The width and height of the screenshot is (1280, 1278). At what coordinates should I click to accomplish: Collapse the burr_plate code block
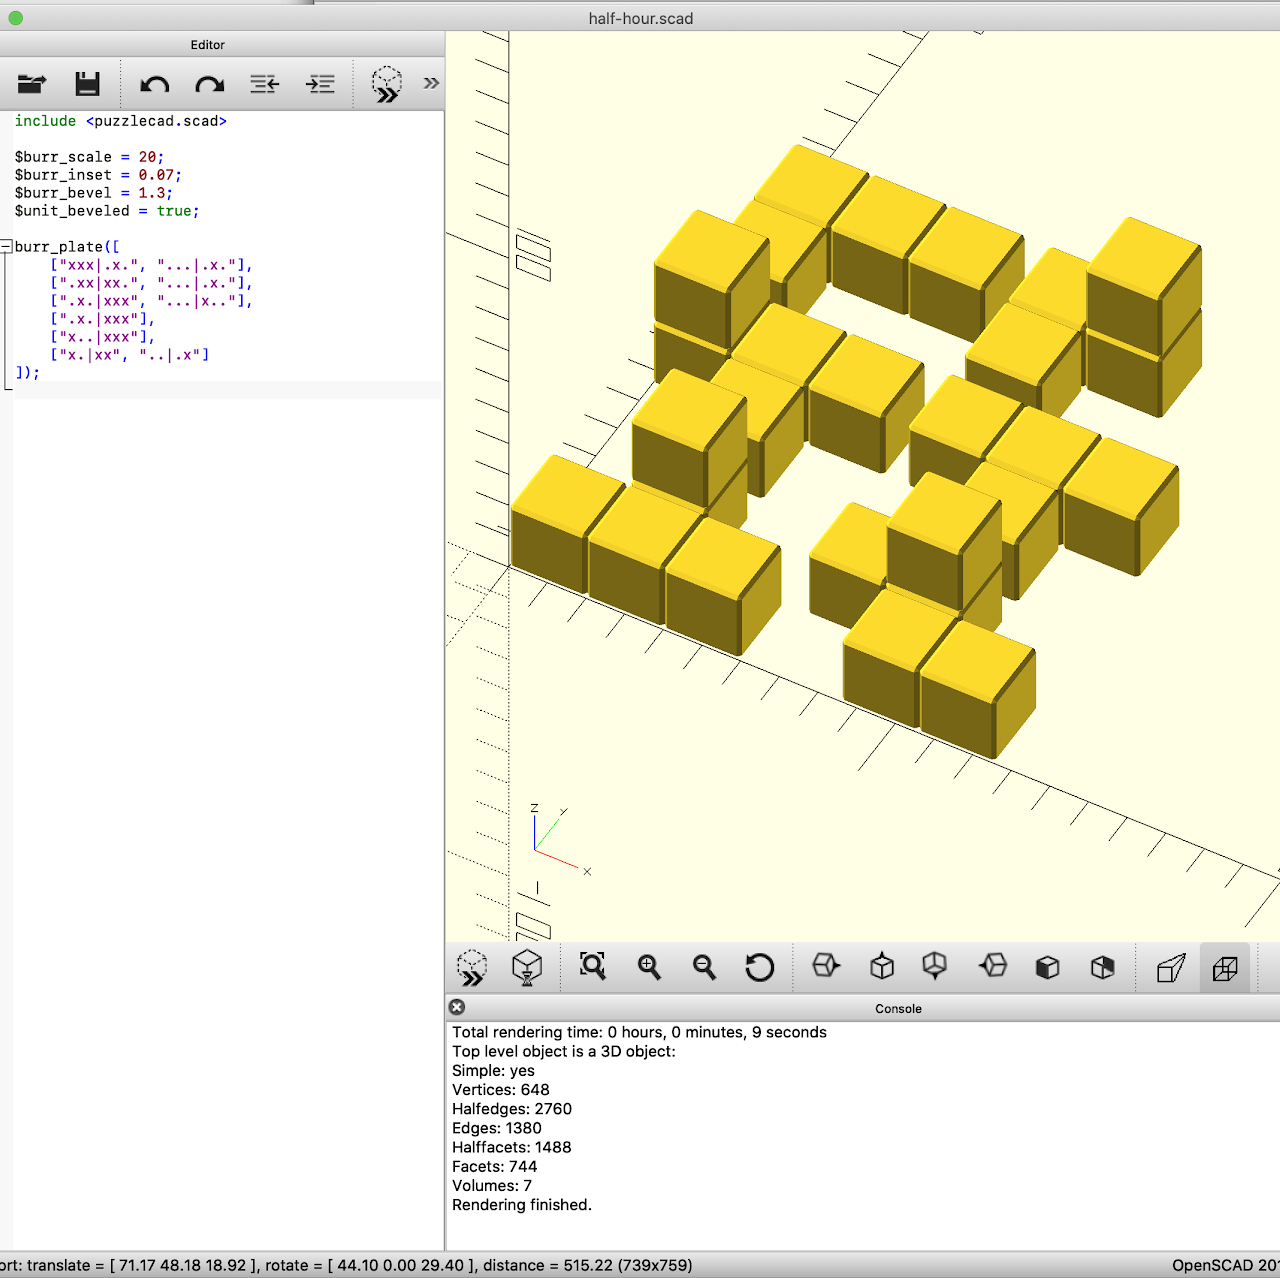(x=6, y=247)
